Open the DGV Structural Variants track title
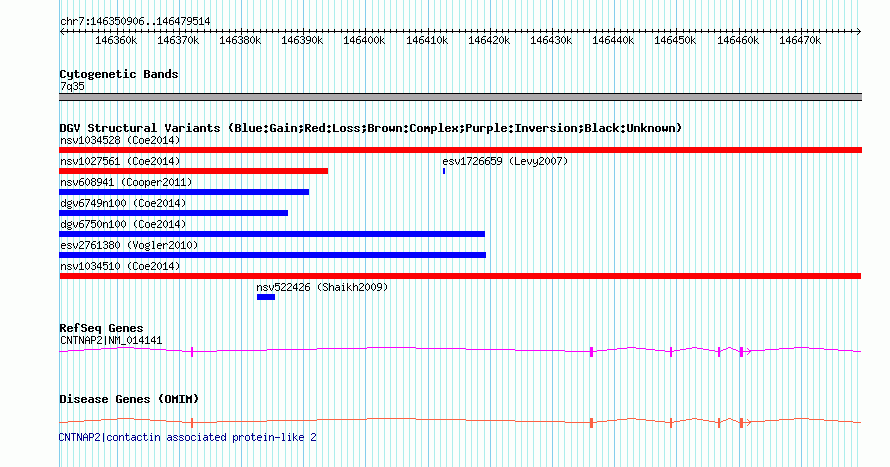This screenshot has height=467, width=890. tap(370, 128)
